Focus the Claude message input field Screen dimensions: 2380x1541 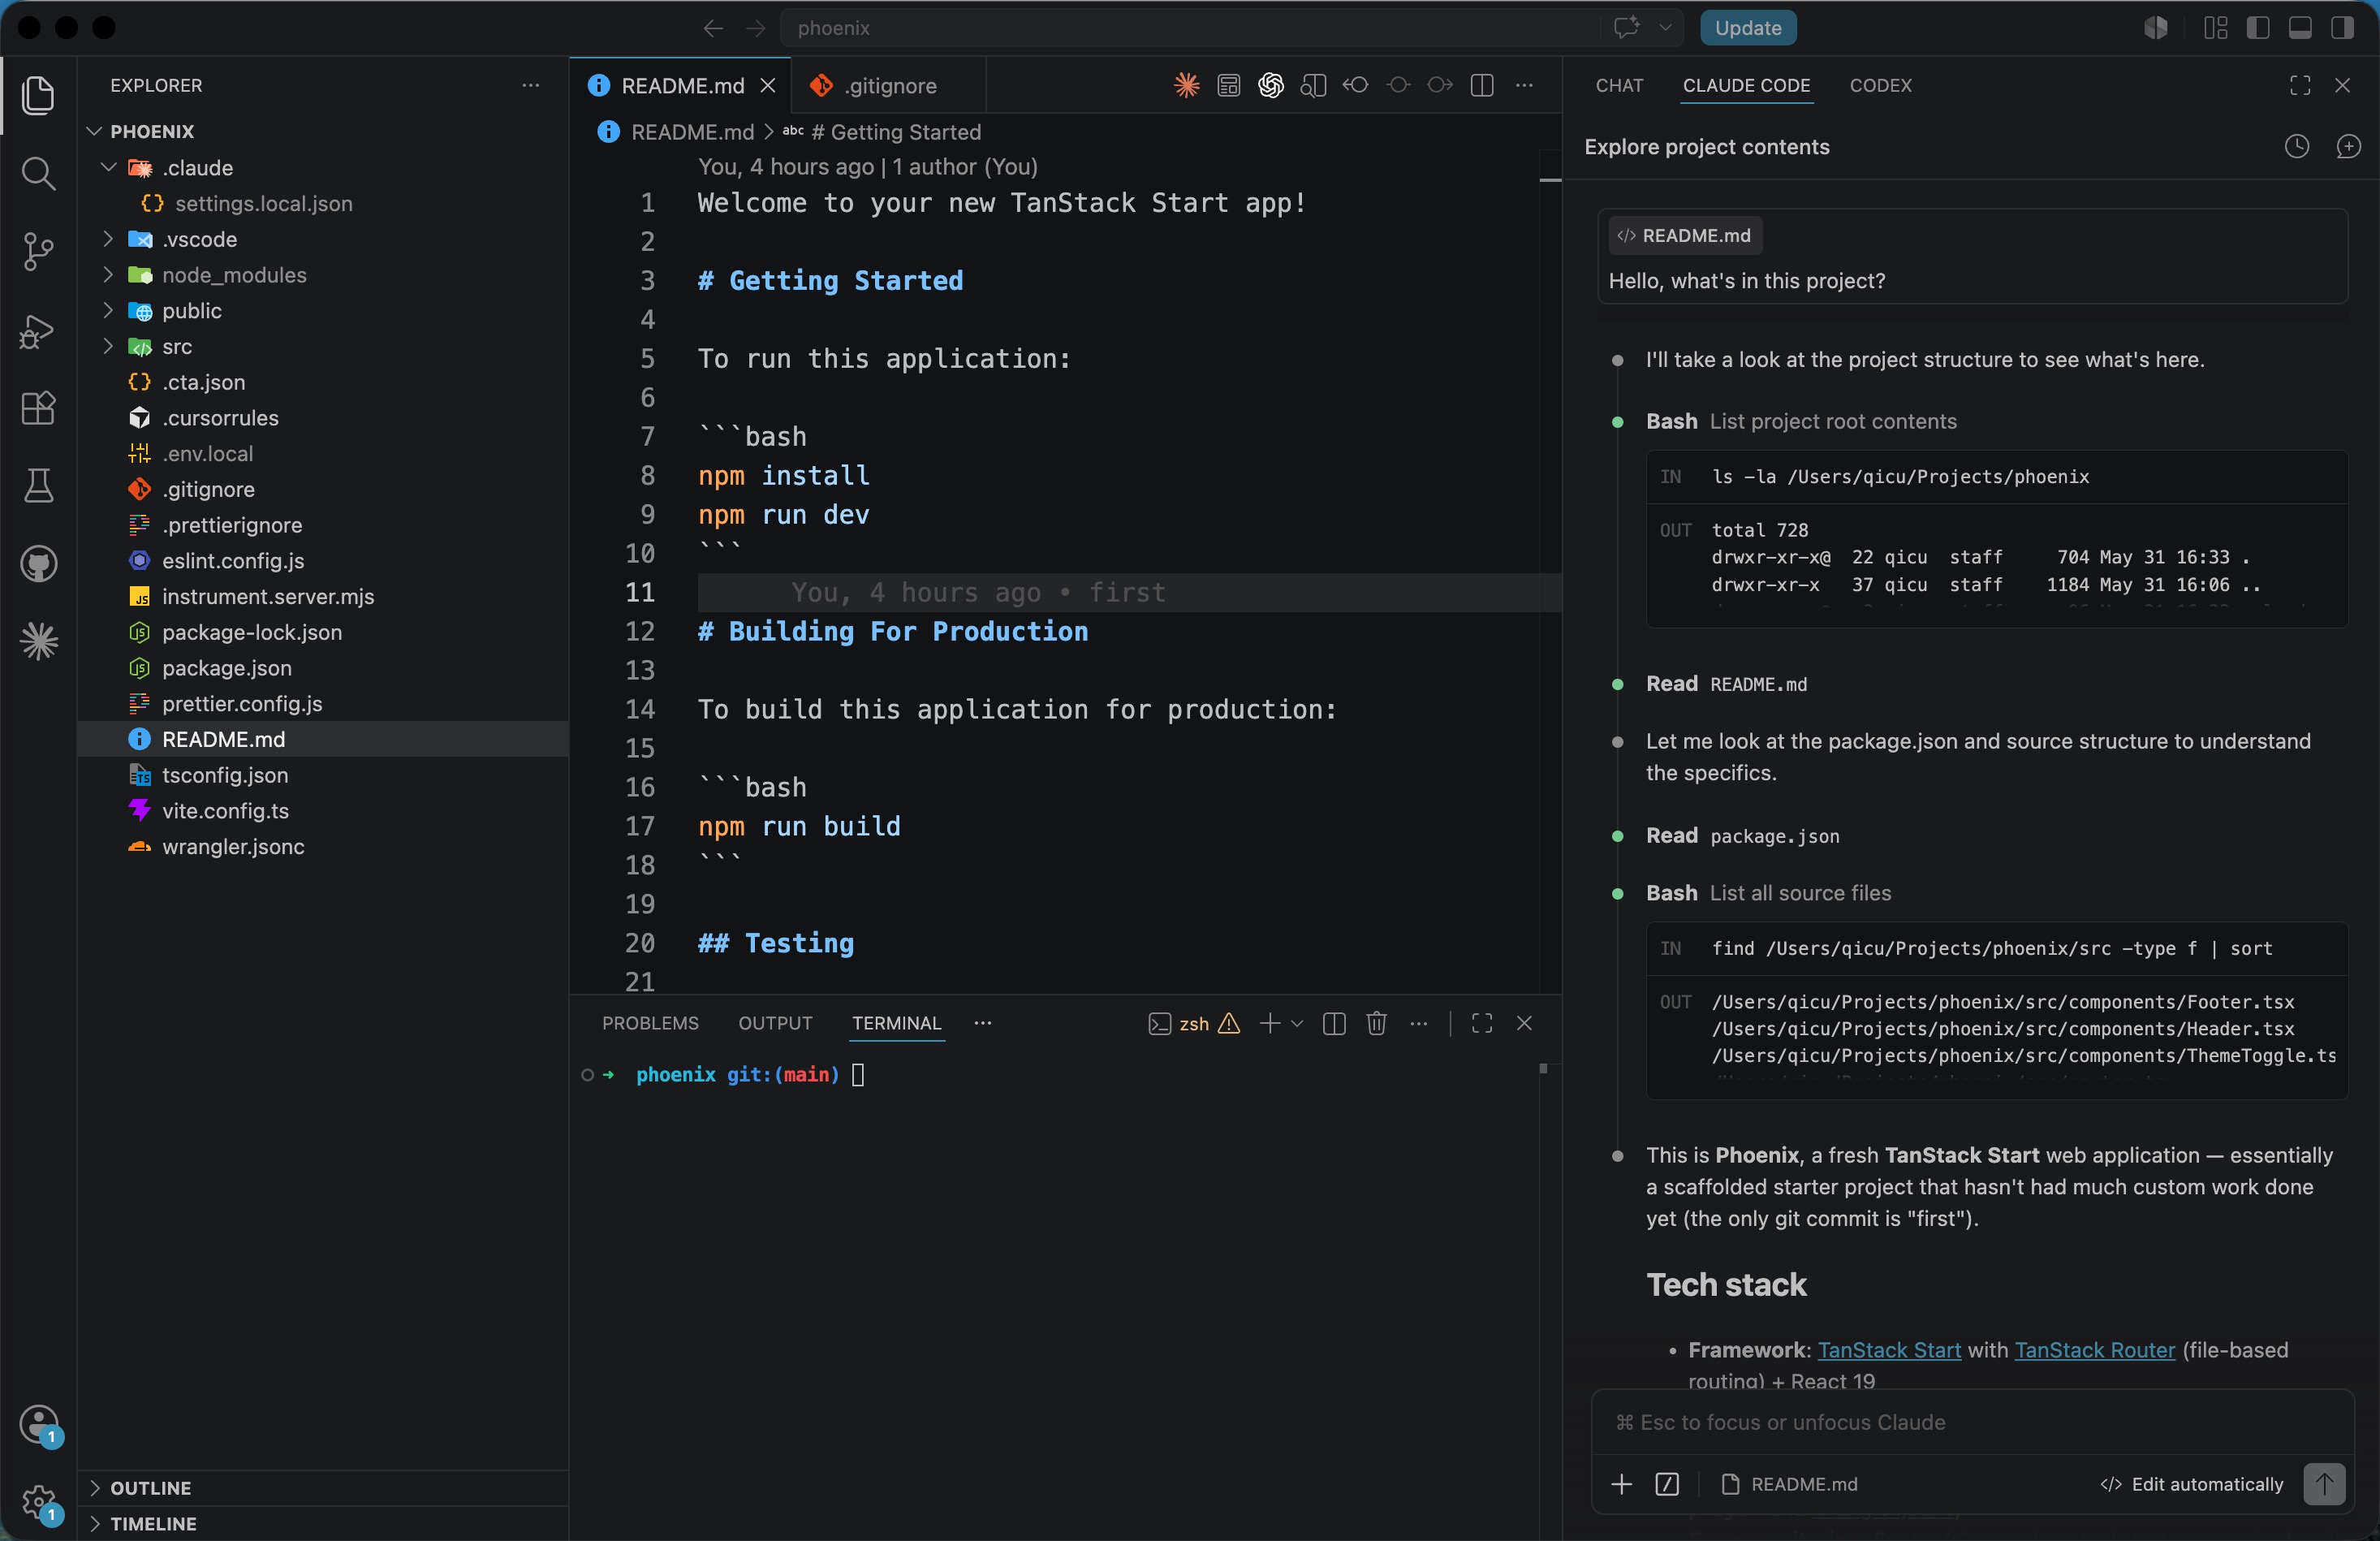pos(1972,1422)
